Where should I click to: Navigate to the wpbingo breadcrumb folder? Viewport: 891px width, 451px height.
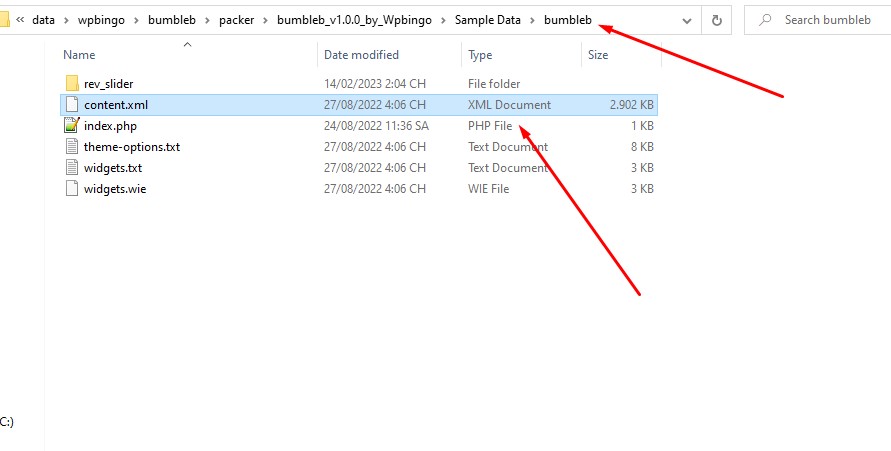click(101, 20)
